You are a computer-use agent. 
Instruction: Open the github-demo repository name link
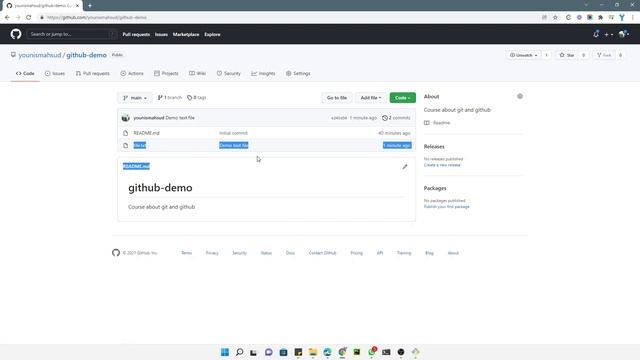pos(87,55)
